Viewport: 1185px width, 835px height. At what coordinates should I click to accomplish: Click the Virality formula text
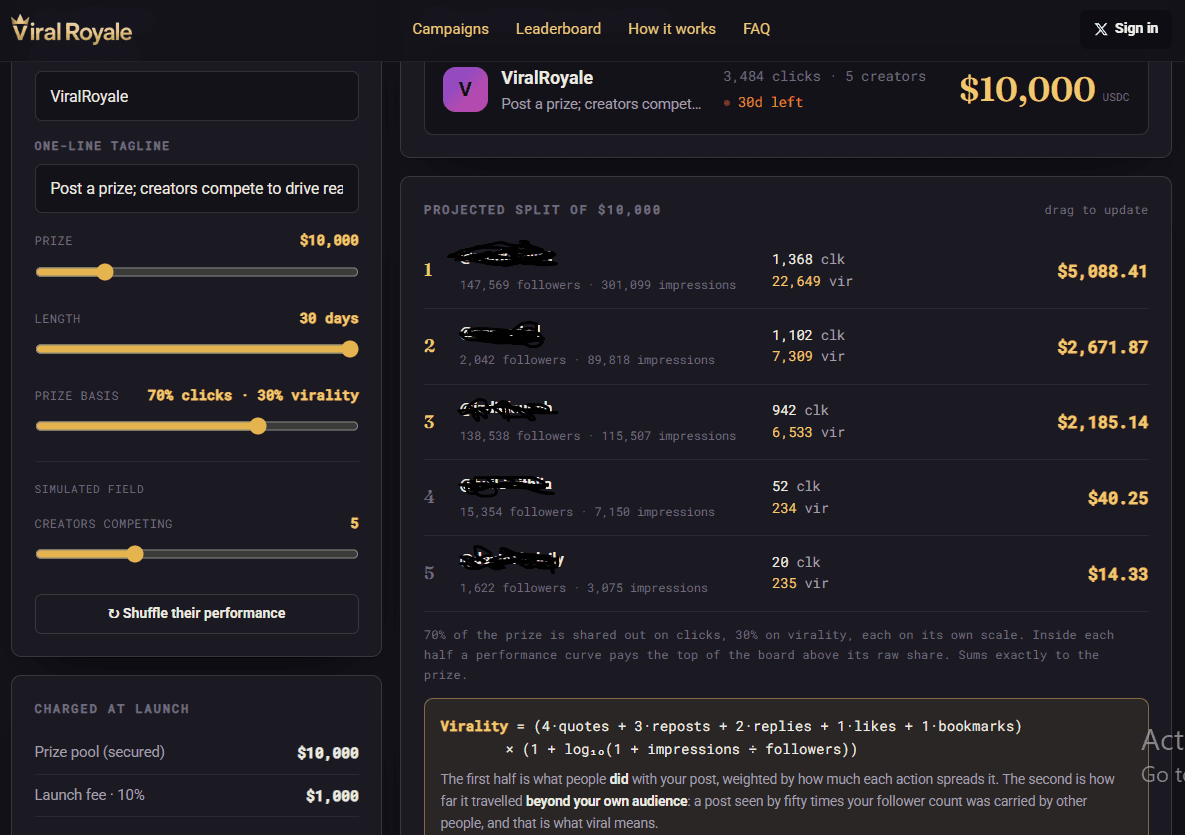pos(731,738)
